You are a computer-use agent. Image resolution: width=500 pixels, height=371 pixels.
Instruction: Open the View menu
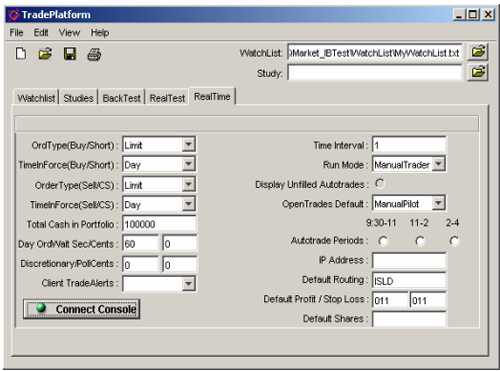(69, 33)
